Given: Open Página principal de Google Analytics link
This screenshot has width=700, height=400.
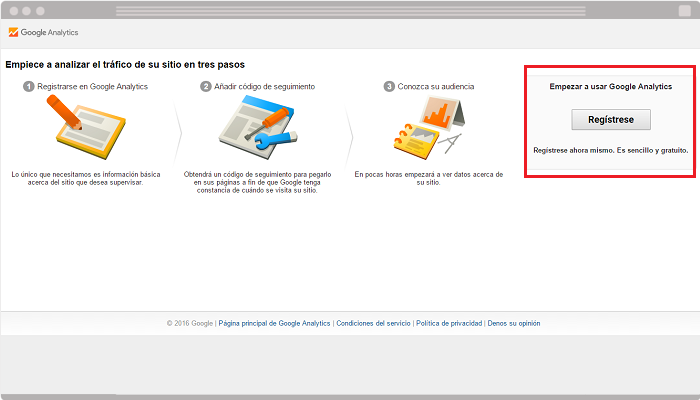Looking at the screenshot, I should click(x=274, y=323).
